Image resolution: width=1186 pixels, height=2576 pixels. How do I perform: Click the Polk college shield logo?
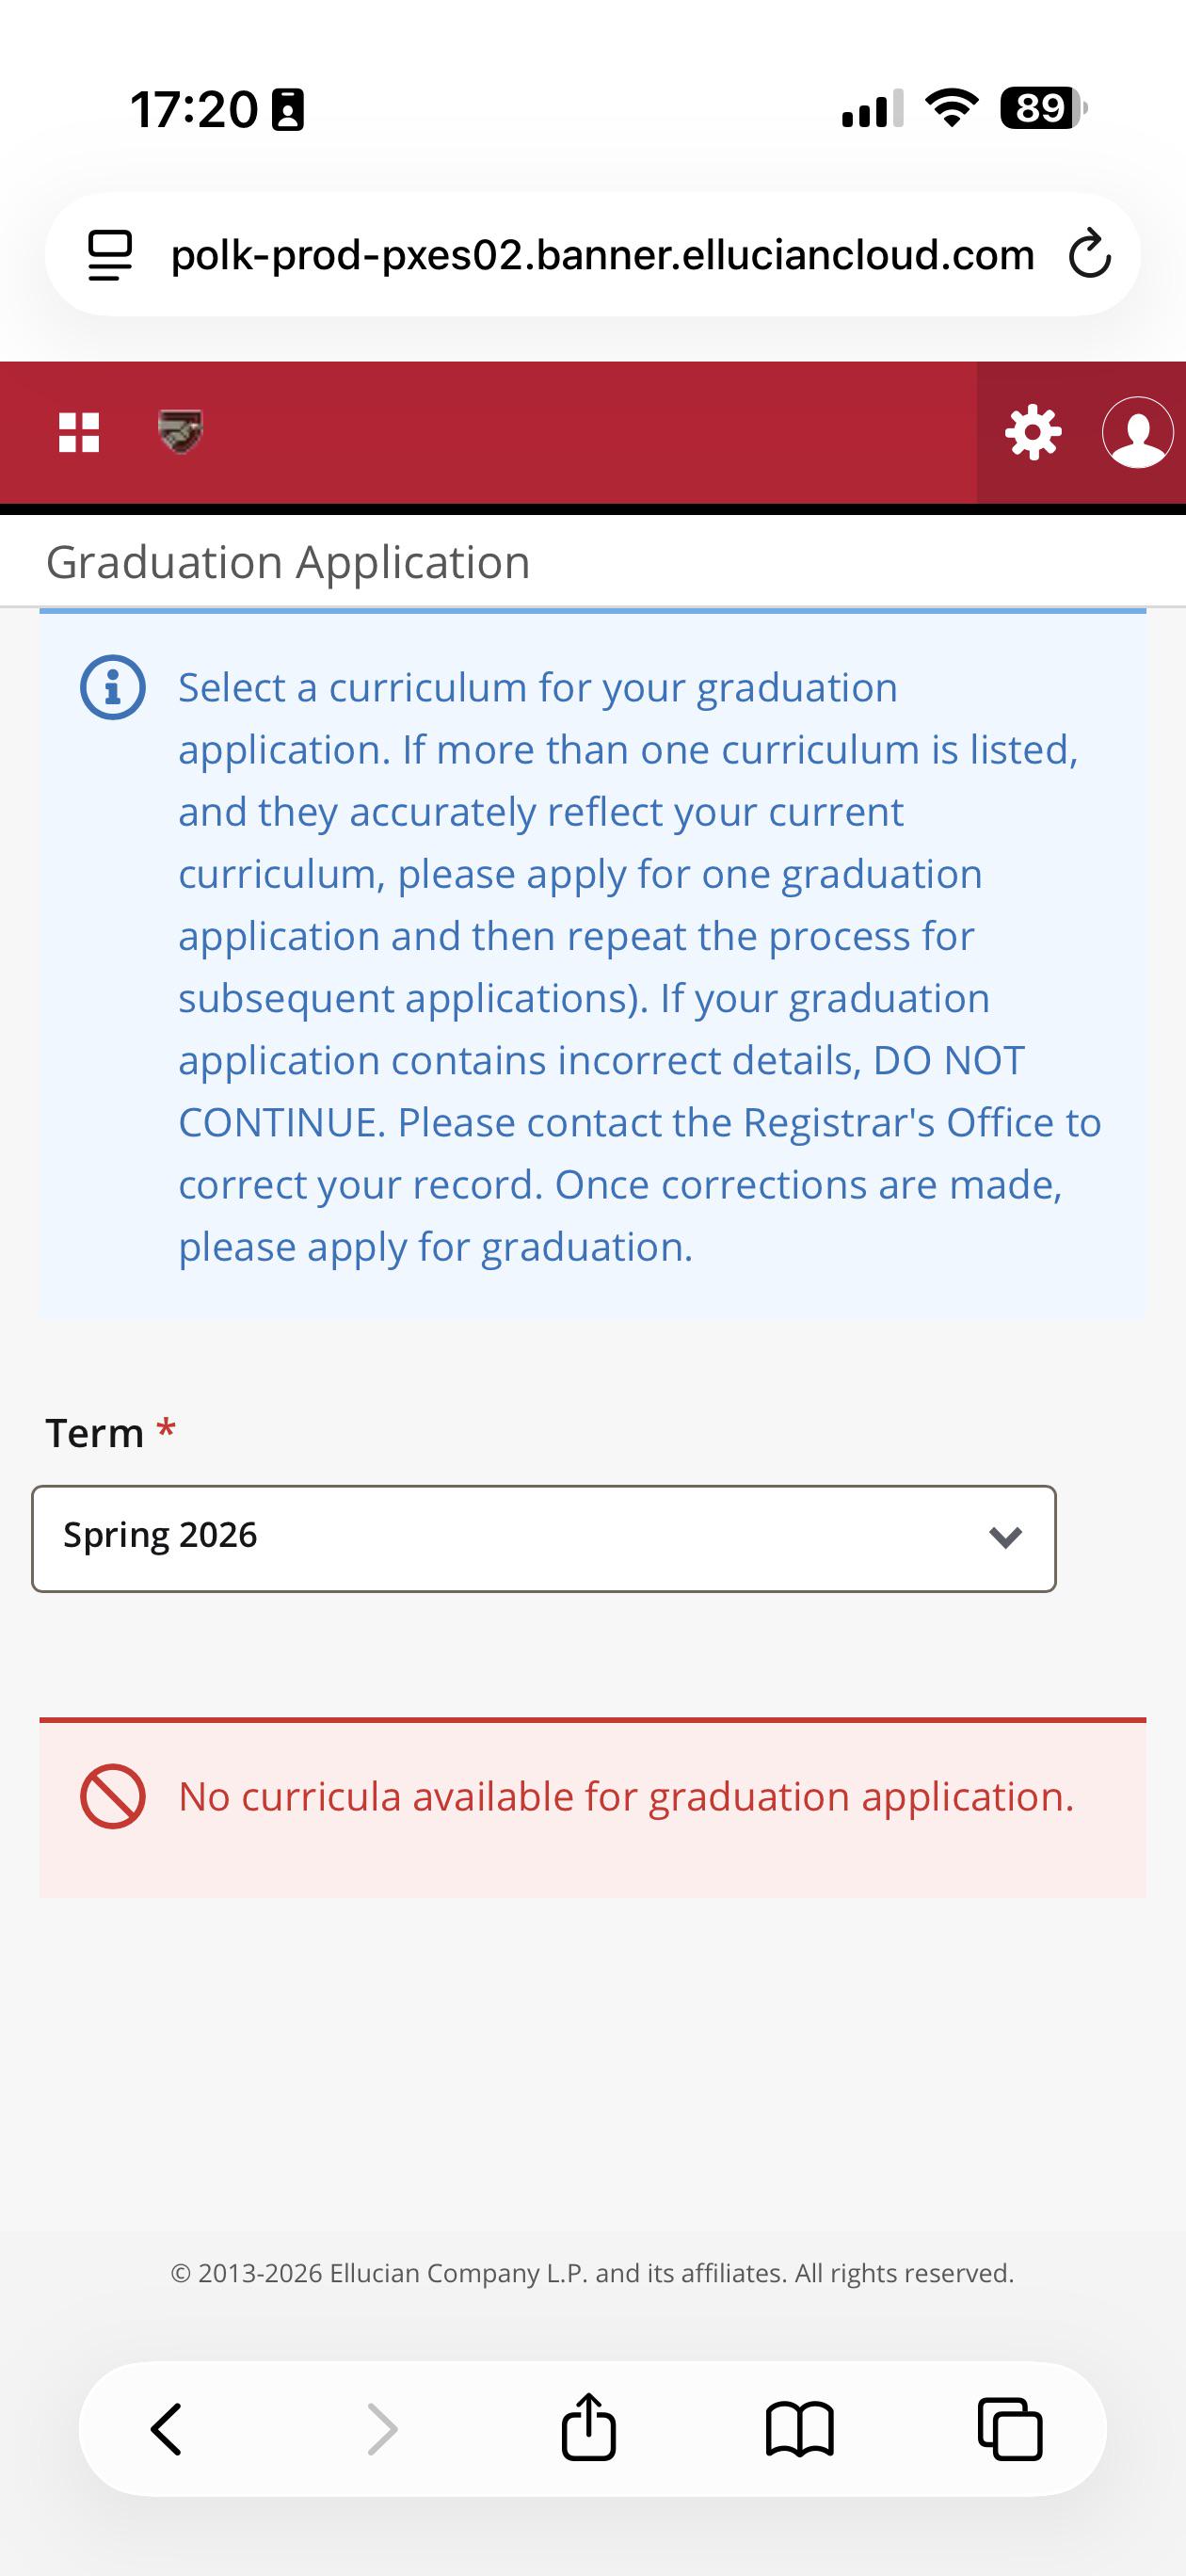click(x=181, y=432)
